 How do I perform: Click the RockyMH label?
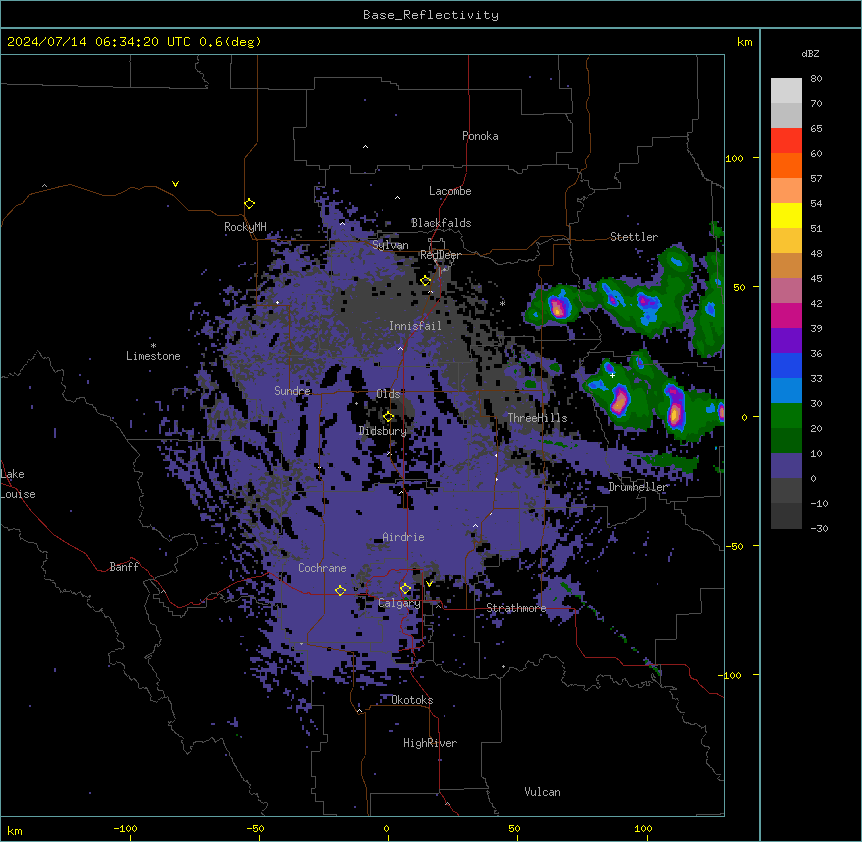pos(245,227)
